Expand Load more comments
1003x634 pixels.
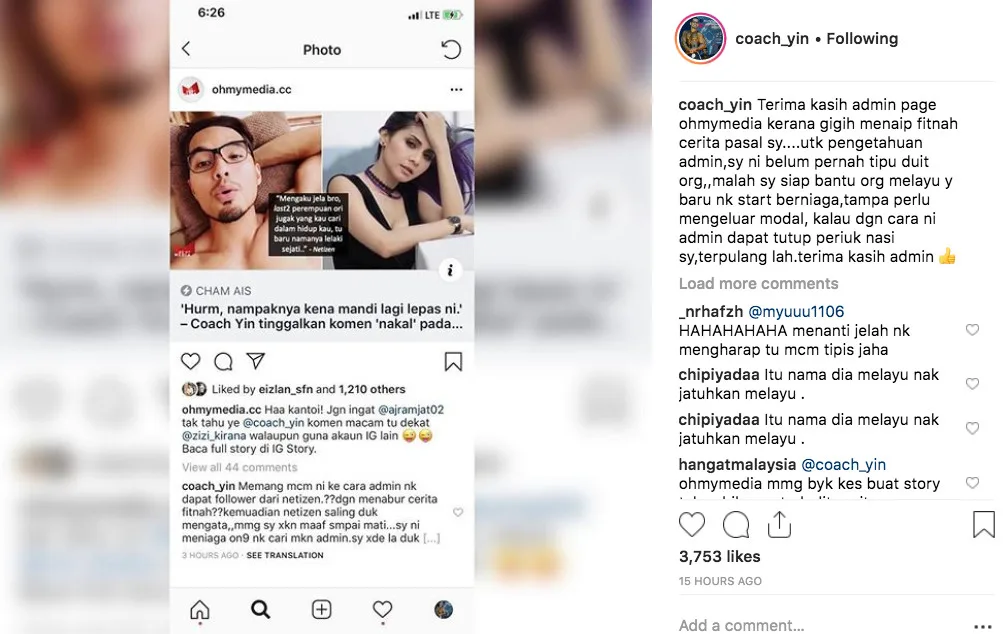[x=758, y=283]
